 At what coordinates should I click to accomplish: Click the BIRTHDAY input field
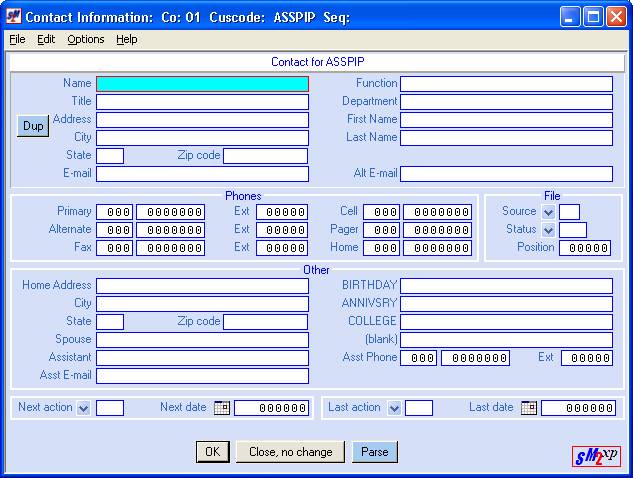tap(506, 286)
